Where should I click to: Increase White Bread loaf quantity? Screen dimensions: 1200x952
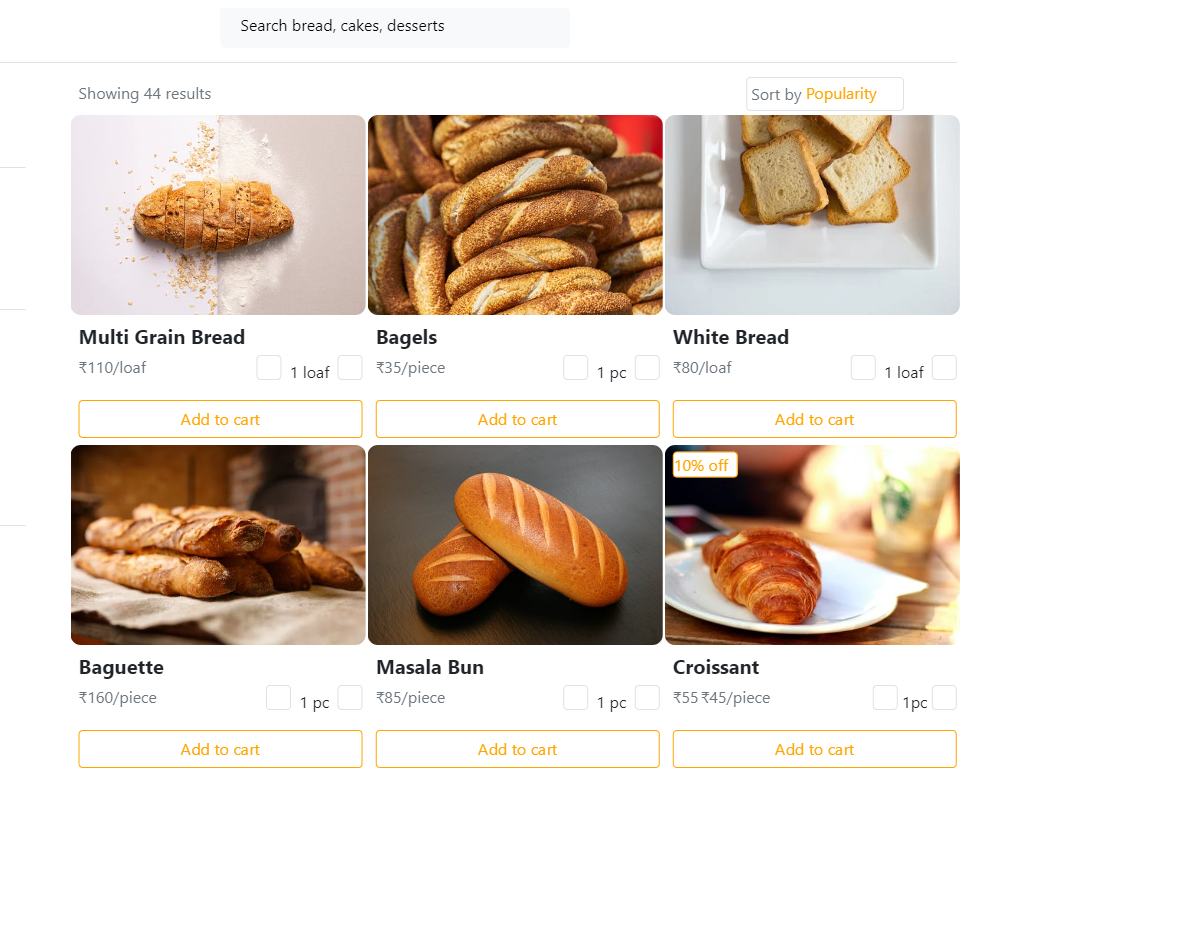[944, 368]
